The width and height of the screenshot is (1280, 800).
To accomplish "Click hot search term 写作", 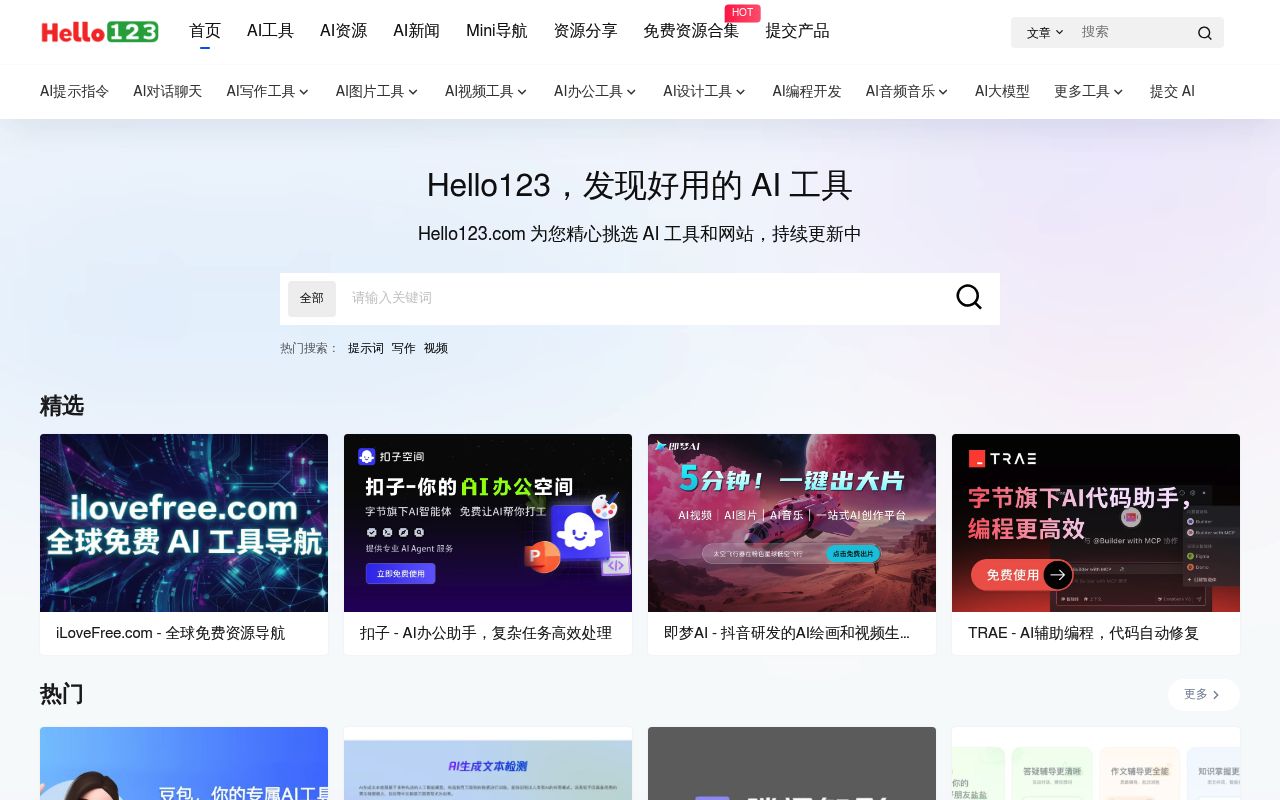I will (404, 348).
